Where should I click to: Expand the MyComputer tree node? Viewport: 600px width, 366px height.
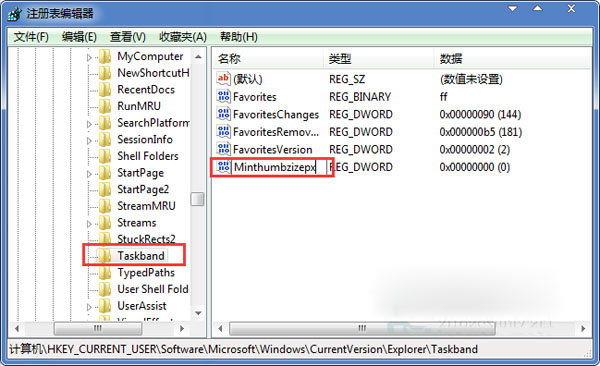click(x=89, y=57)
